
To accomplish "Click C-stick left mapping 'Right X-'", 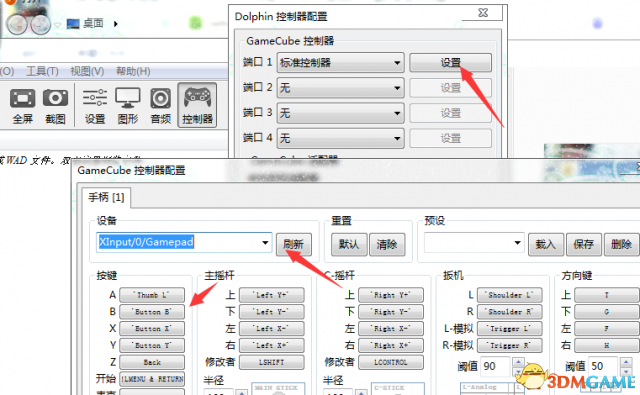I will (x=391, y=328).
